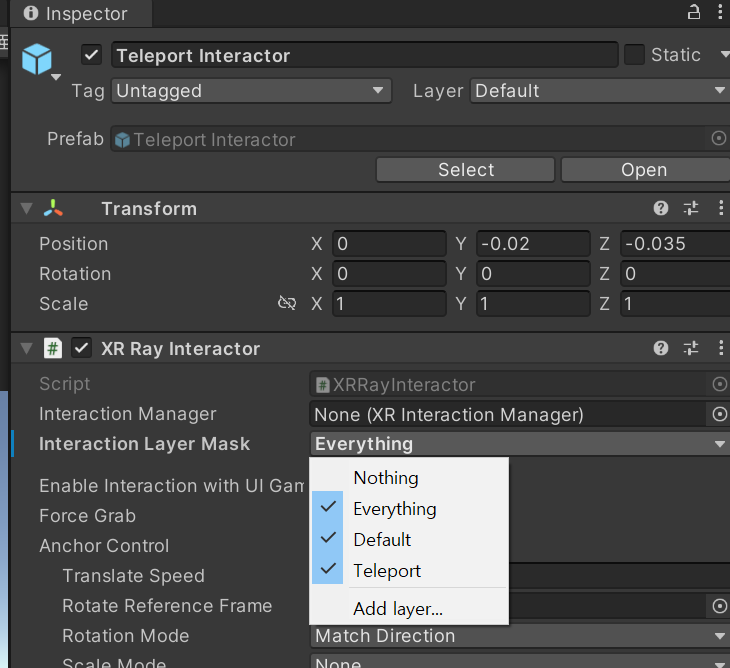Click the Rotation Z value field
This screenshot has height=668, width=730.
point(675,273)
